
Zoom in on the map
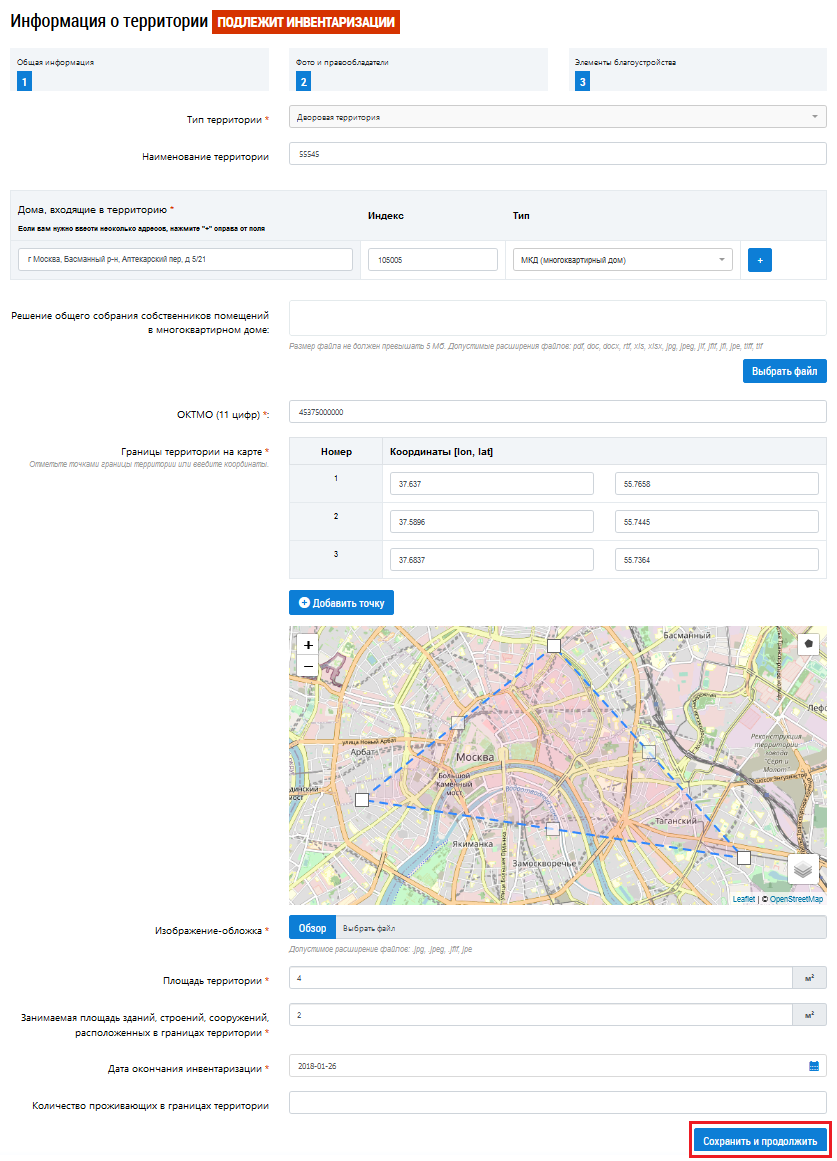(x=308, y=645)
